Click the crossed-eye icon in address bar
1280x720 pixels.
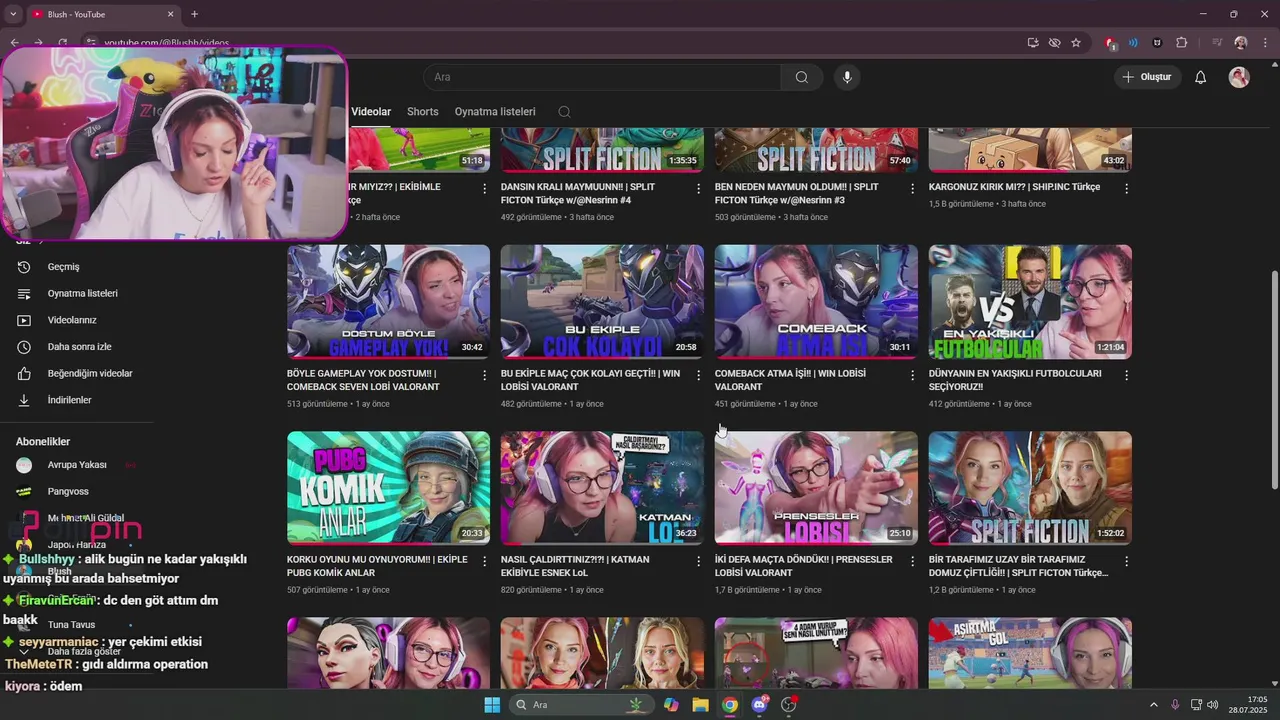tap(1054, 43)
